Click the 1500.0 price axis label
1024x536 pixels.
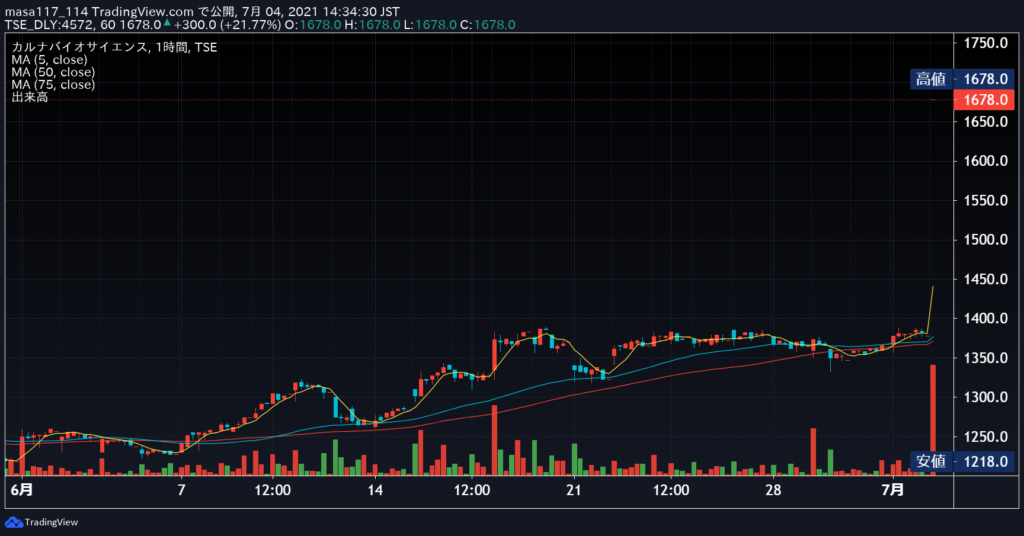[985, 240]
